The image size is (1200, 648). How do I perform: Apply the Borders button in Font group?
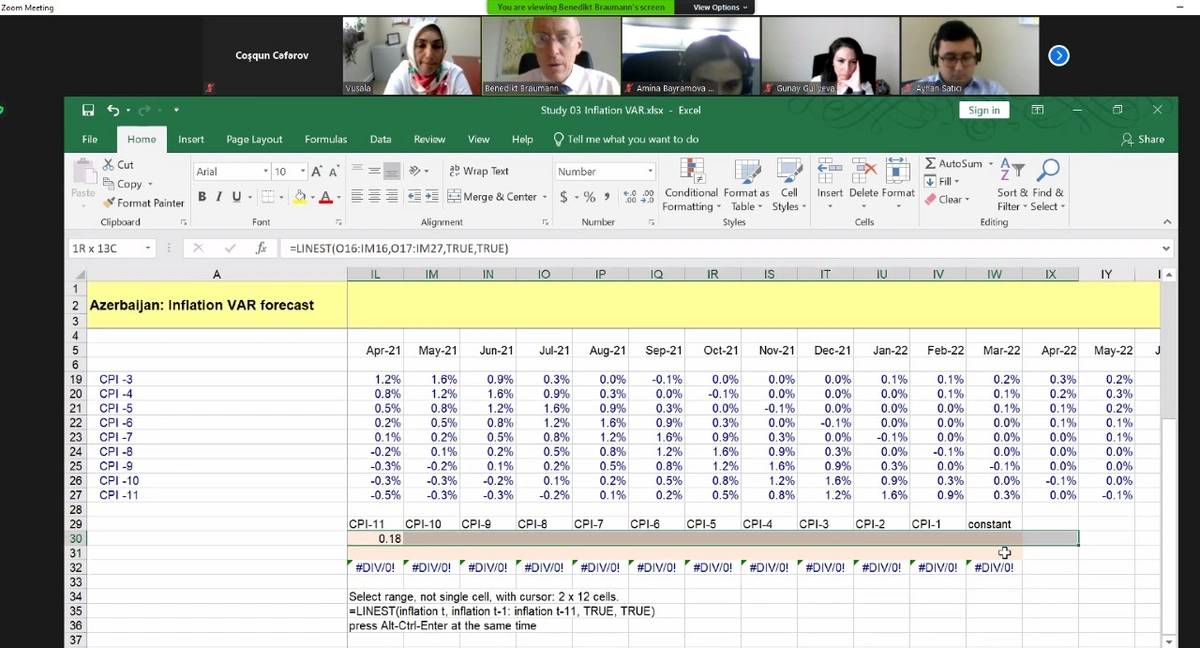pos(270,197)
